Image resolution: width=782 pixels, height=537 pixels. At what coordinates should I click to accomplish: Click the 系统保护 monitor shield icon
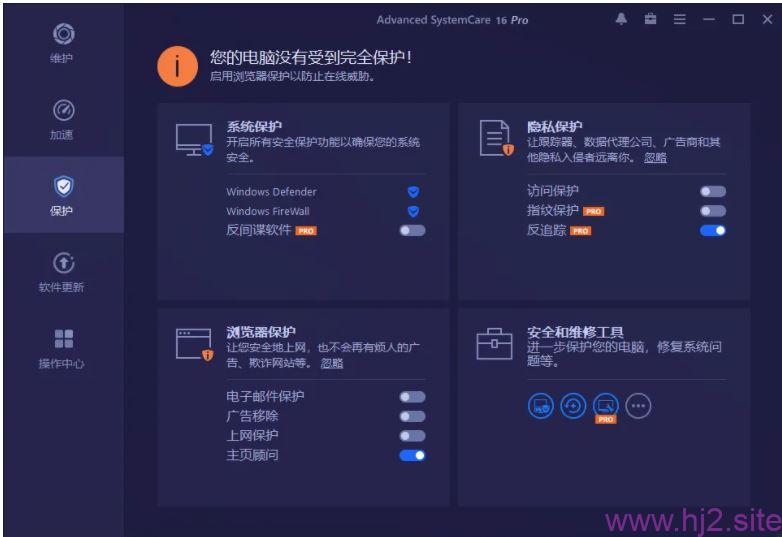point(195,140)
